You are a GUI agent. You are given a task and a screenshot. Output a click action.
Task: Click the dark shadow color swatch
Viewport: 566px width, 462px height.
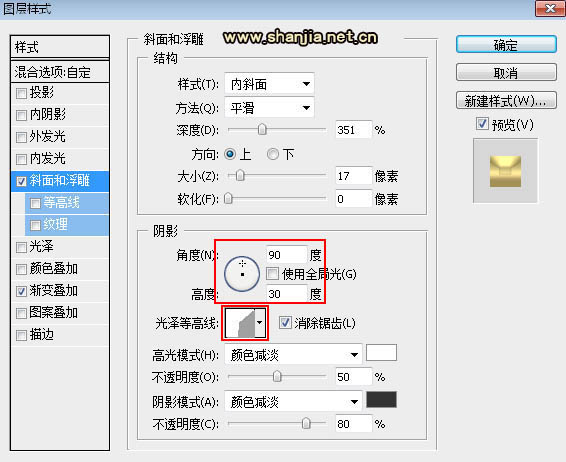[x=382, y=400]
